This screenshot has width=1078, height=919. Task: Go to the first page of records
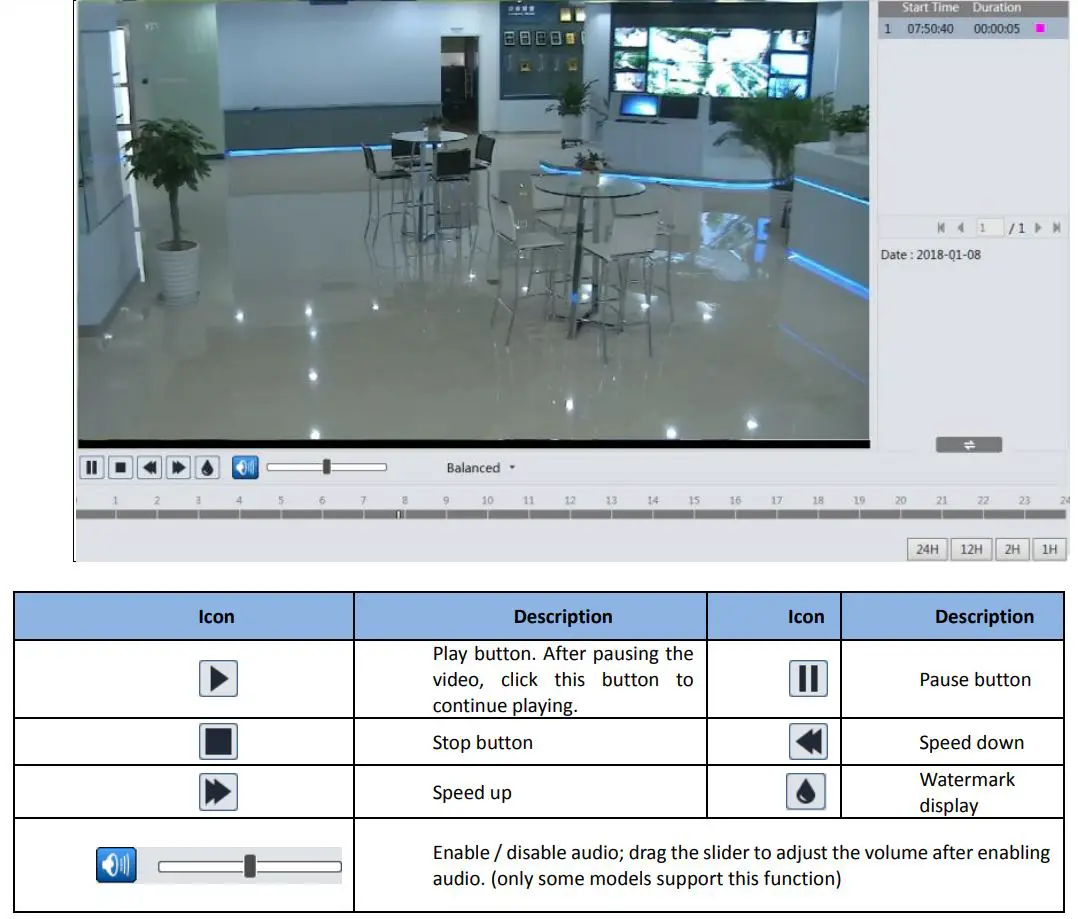pyautogui.click(x=941, y=227)
